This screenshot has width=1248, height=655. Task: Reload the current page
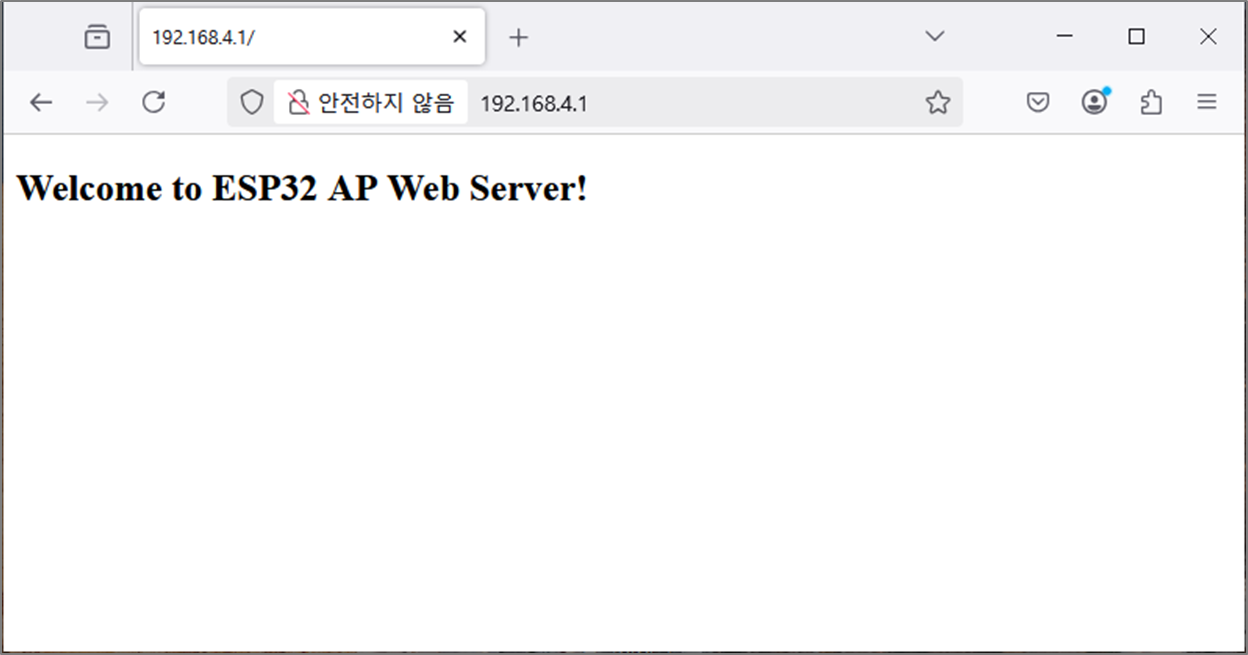tap(153, 102)
